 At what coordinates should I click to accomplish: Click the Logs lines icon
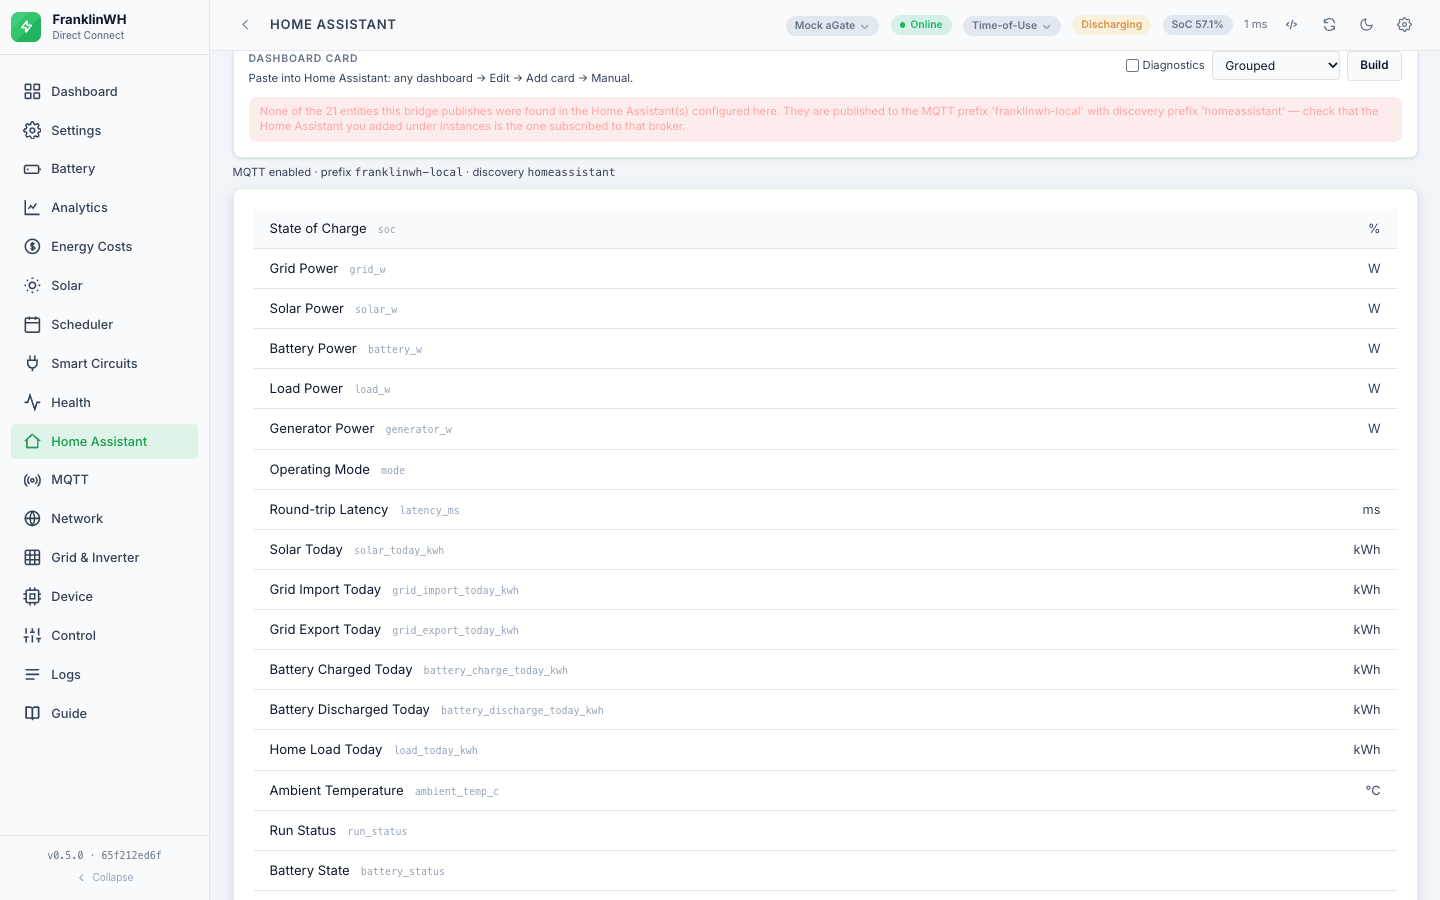(x=32, y=675)
